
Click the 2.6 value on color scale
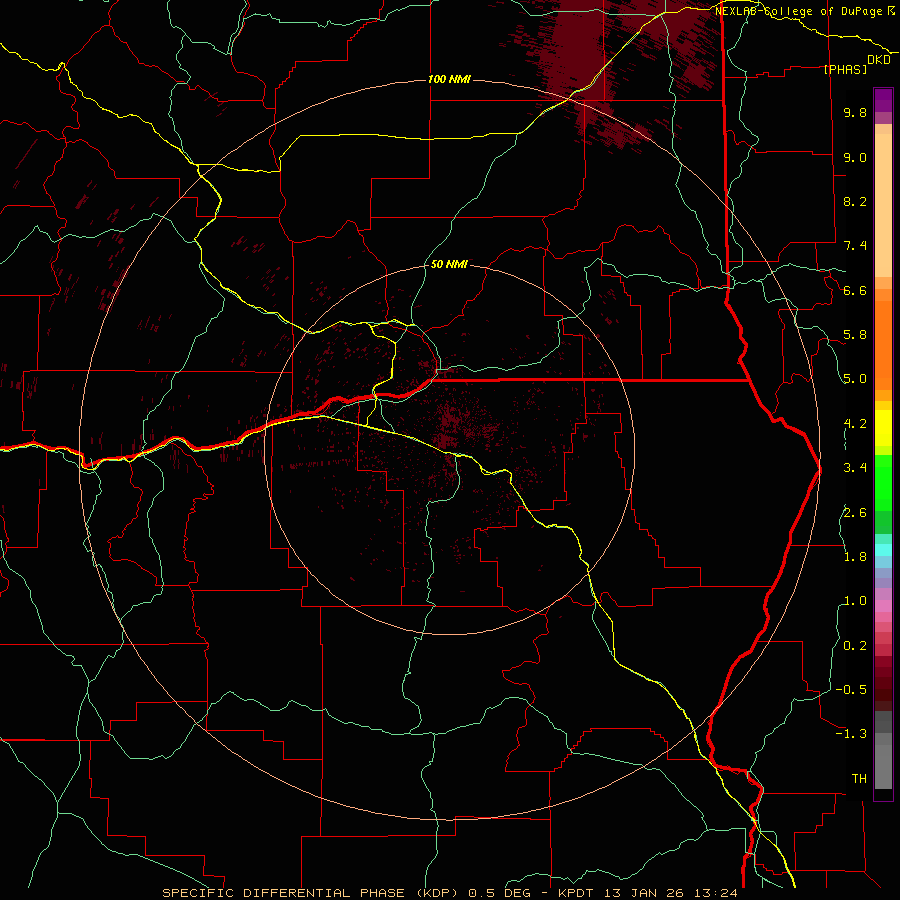(855, 513)
